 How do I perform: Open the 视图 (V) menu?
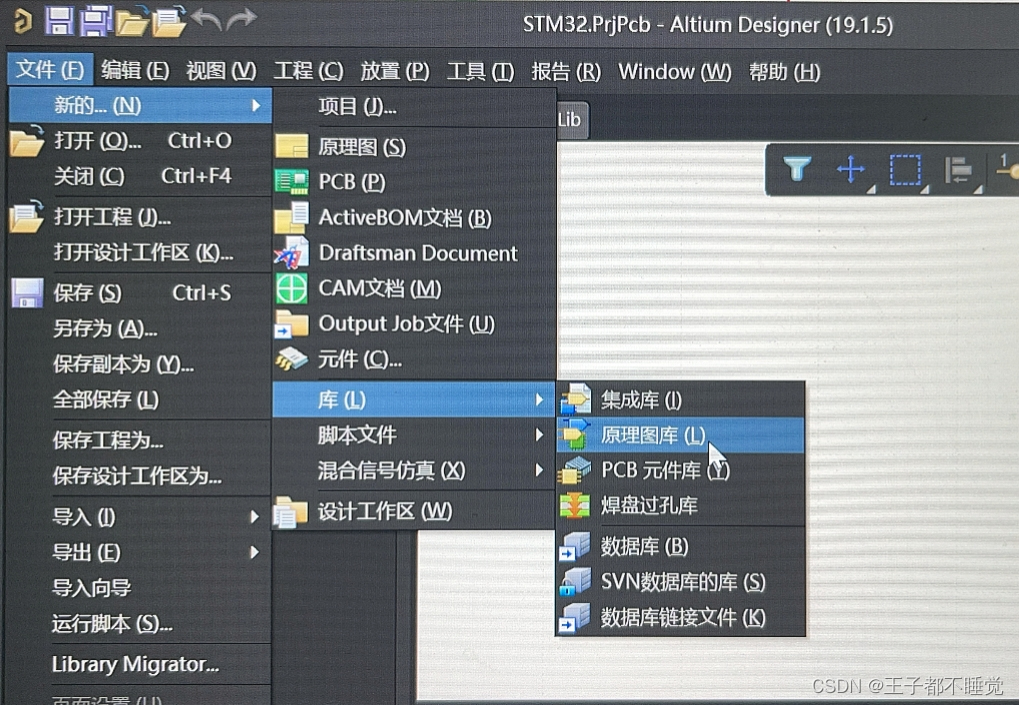pos(222,70)
